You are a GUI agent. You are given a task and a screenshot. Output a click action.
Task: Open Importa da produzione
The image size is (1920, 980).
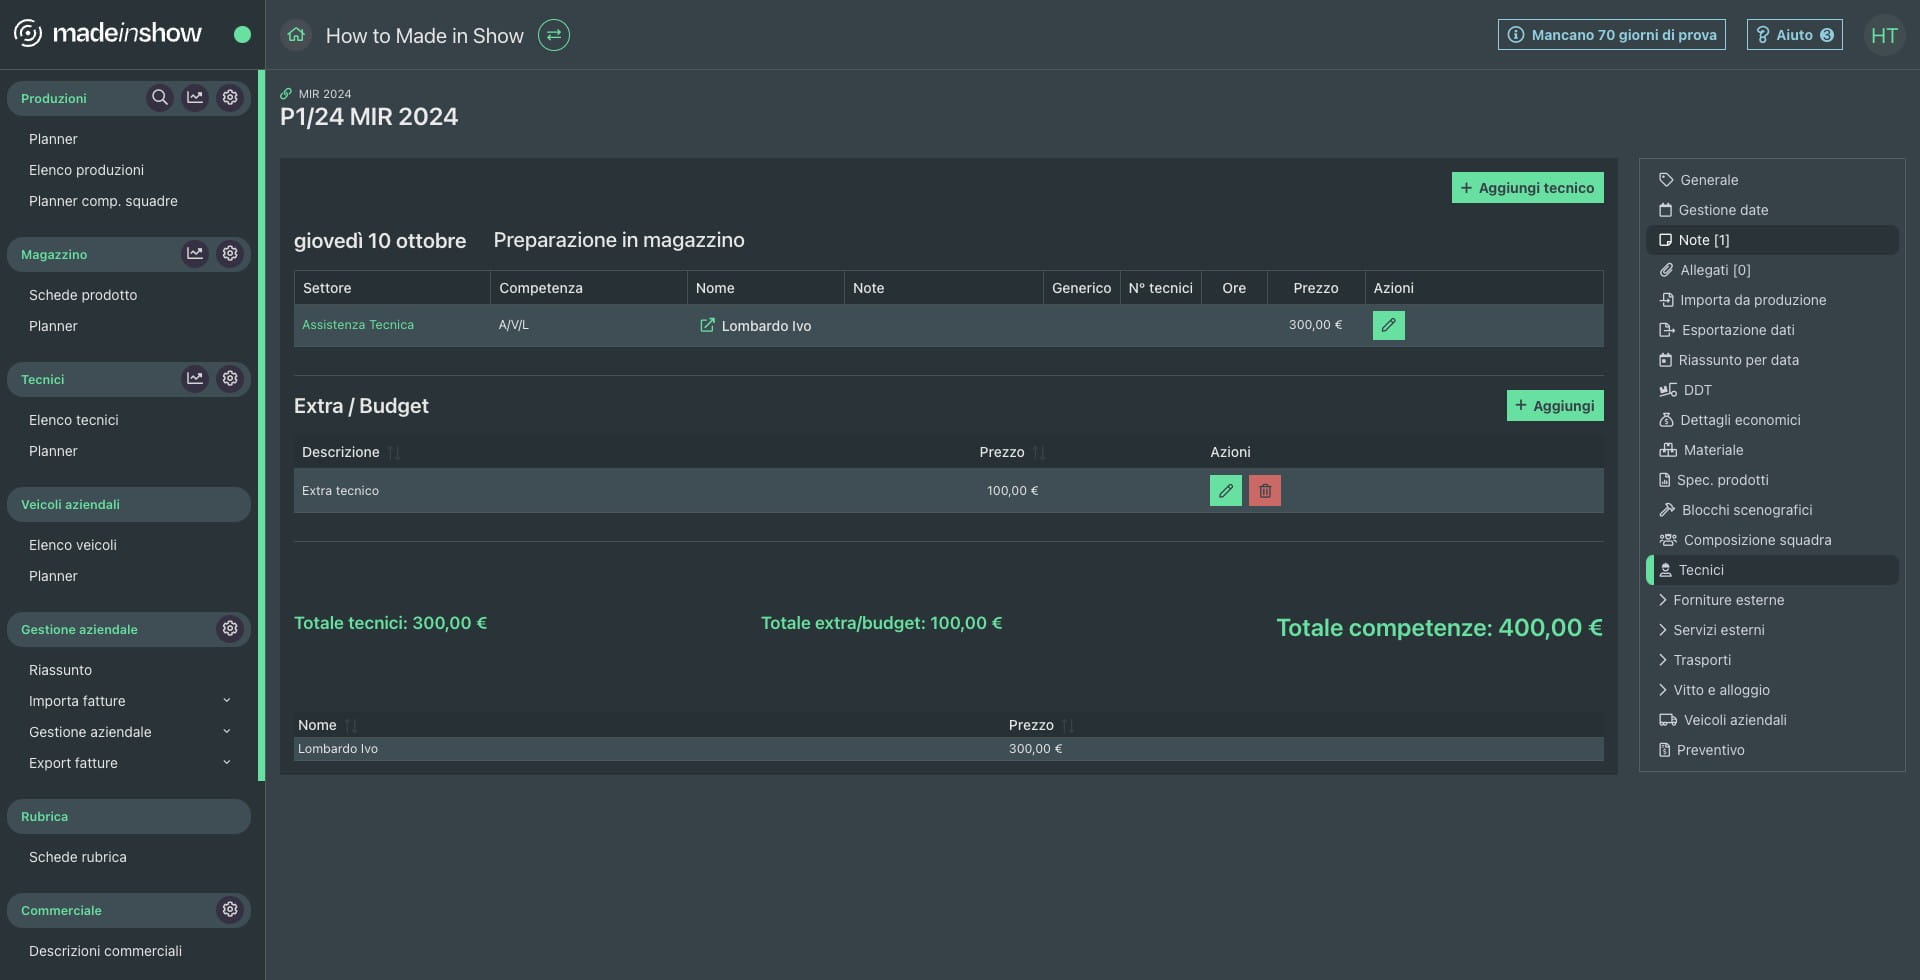click(x=1772, y=300)
